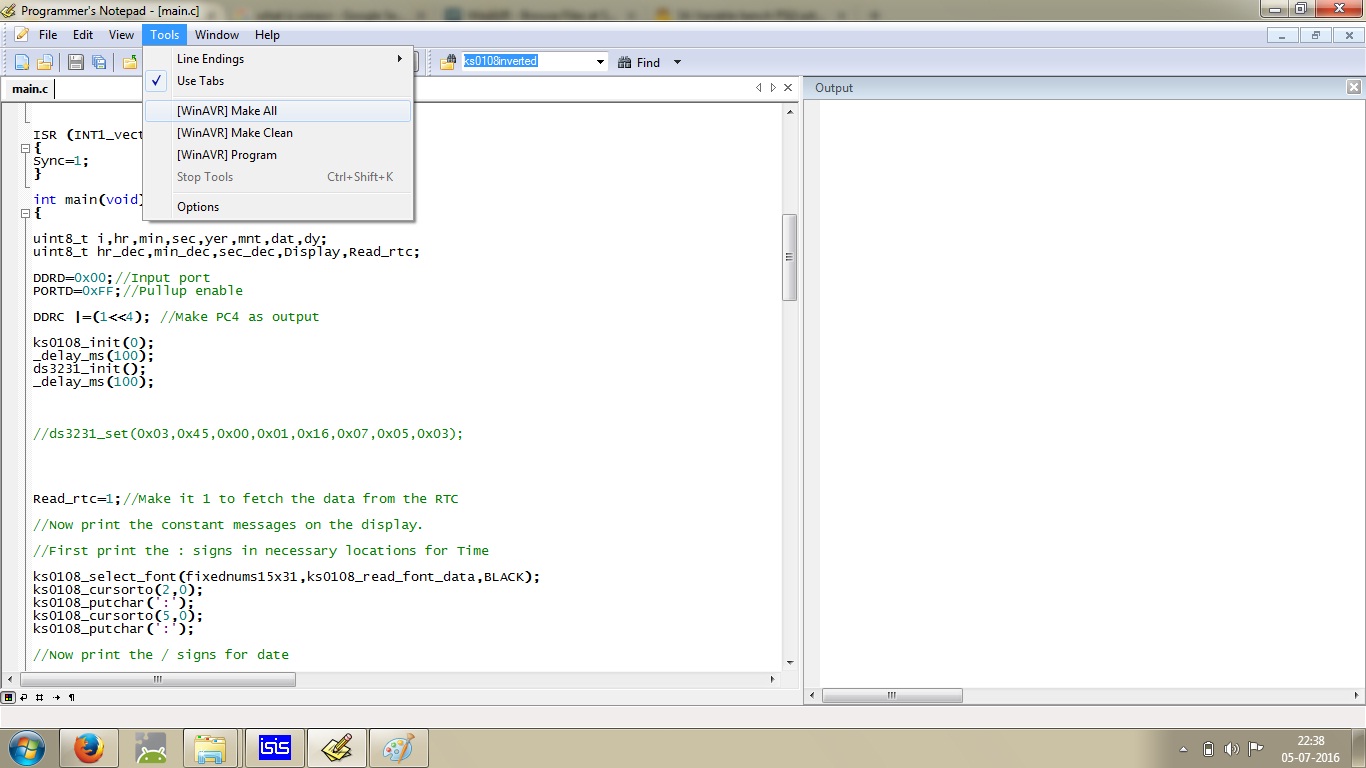Click the Programmer's Notepad document icon in menu bar

point(21,35)
